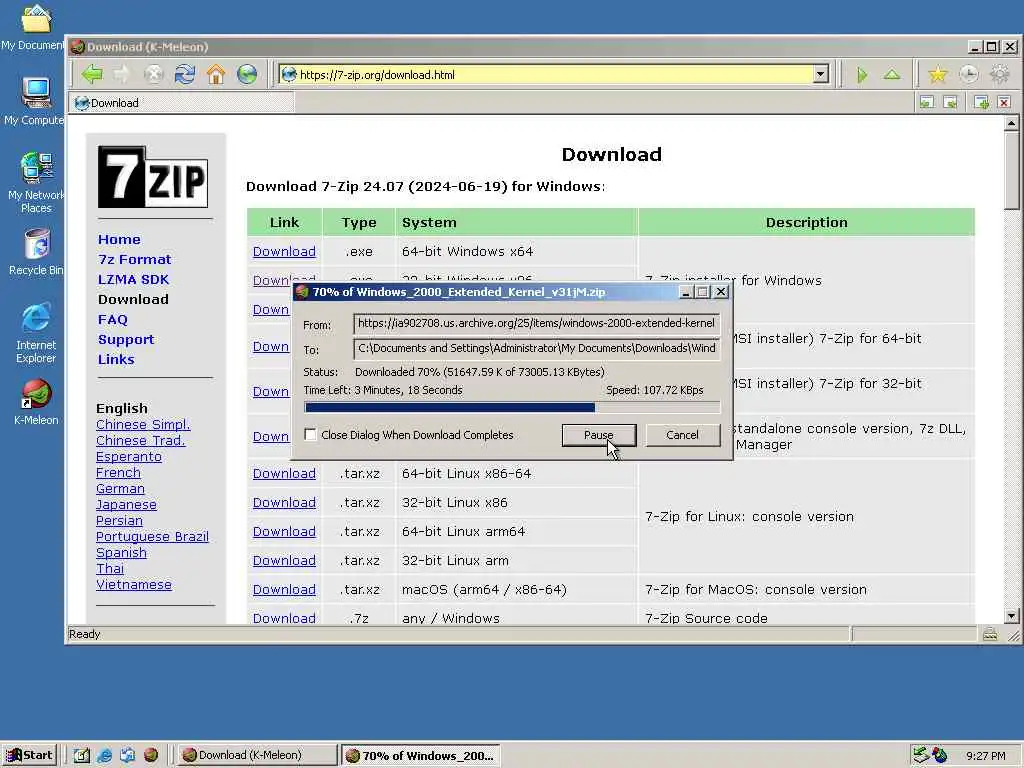Launch K-Meleon from quick launch

(x=151, y=755)
